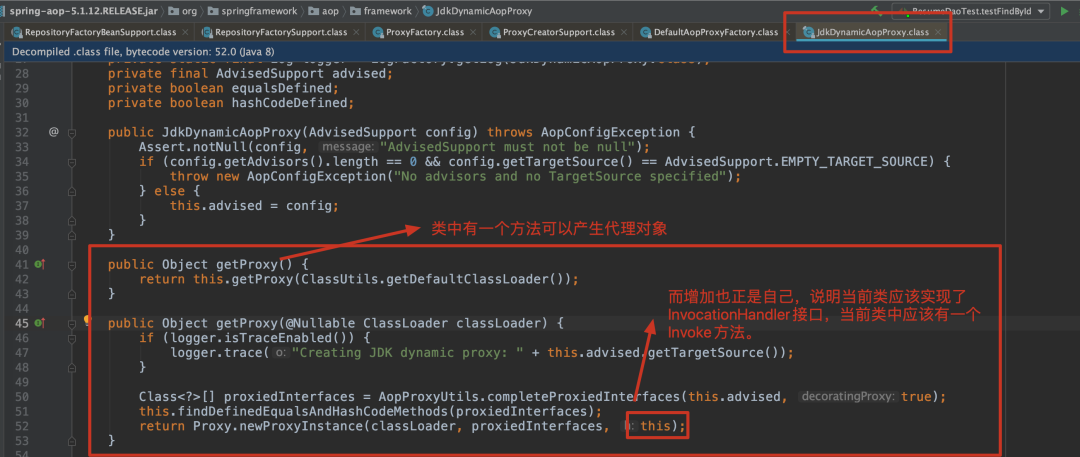
Task: Close the DefaultAopProxyFactory.class tab
Action: pyautogui.click(x=787, y=32)
